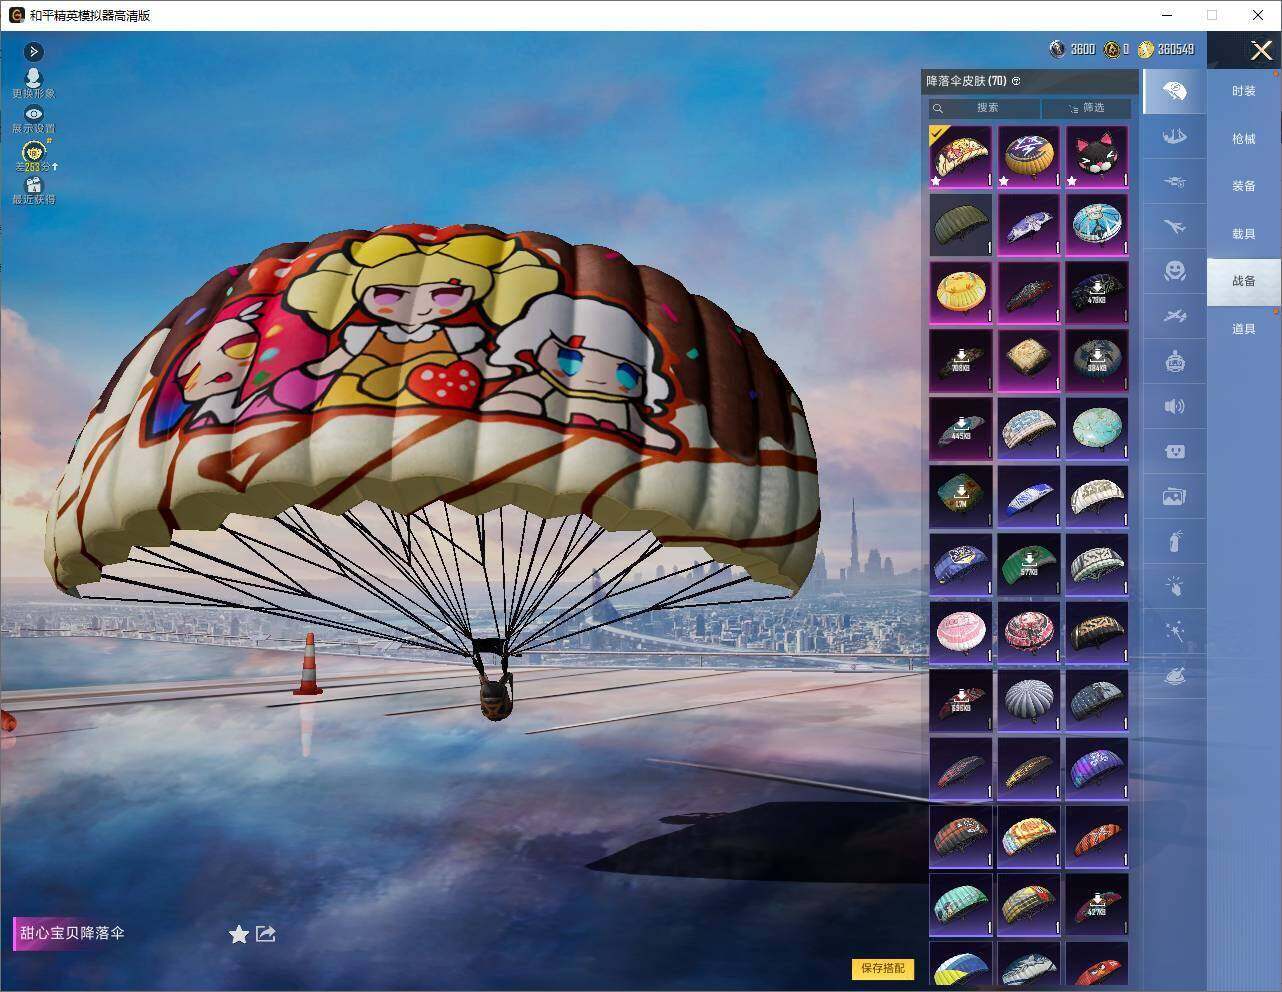Image resolution: width=1282 pixels, height=992 pixels.
Task: Click the help icon beside 降落伞皮肤 (70)
Action: click(x=1016, y=81)
